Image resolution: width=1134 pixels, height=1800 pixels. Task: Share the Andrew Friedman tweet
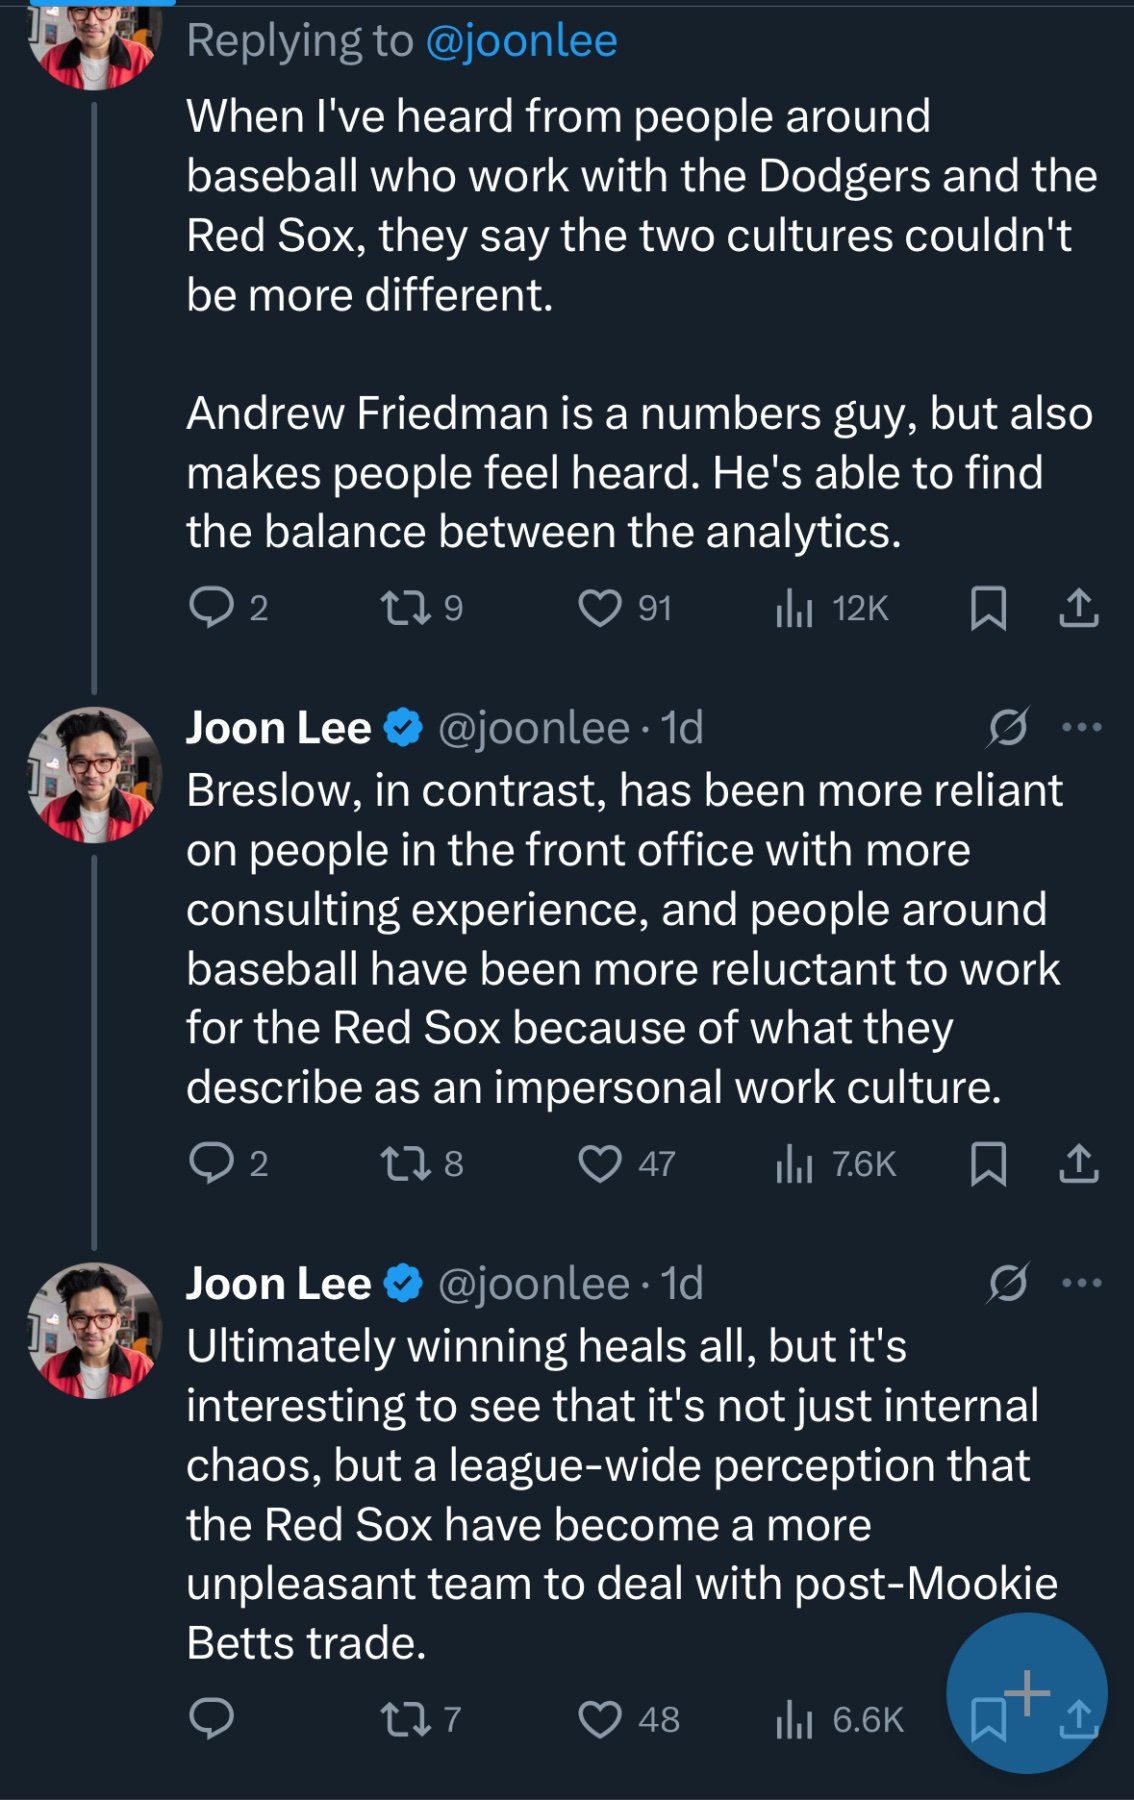[x=1079, y=608]
